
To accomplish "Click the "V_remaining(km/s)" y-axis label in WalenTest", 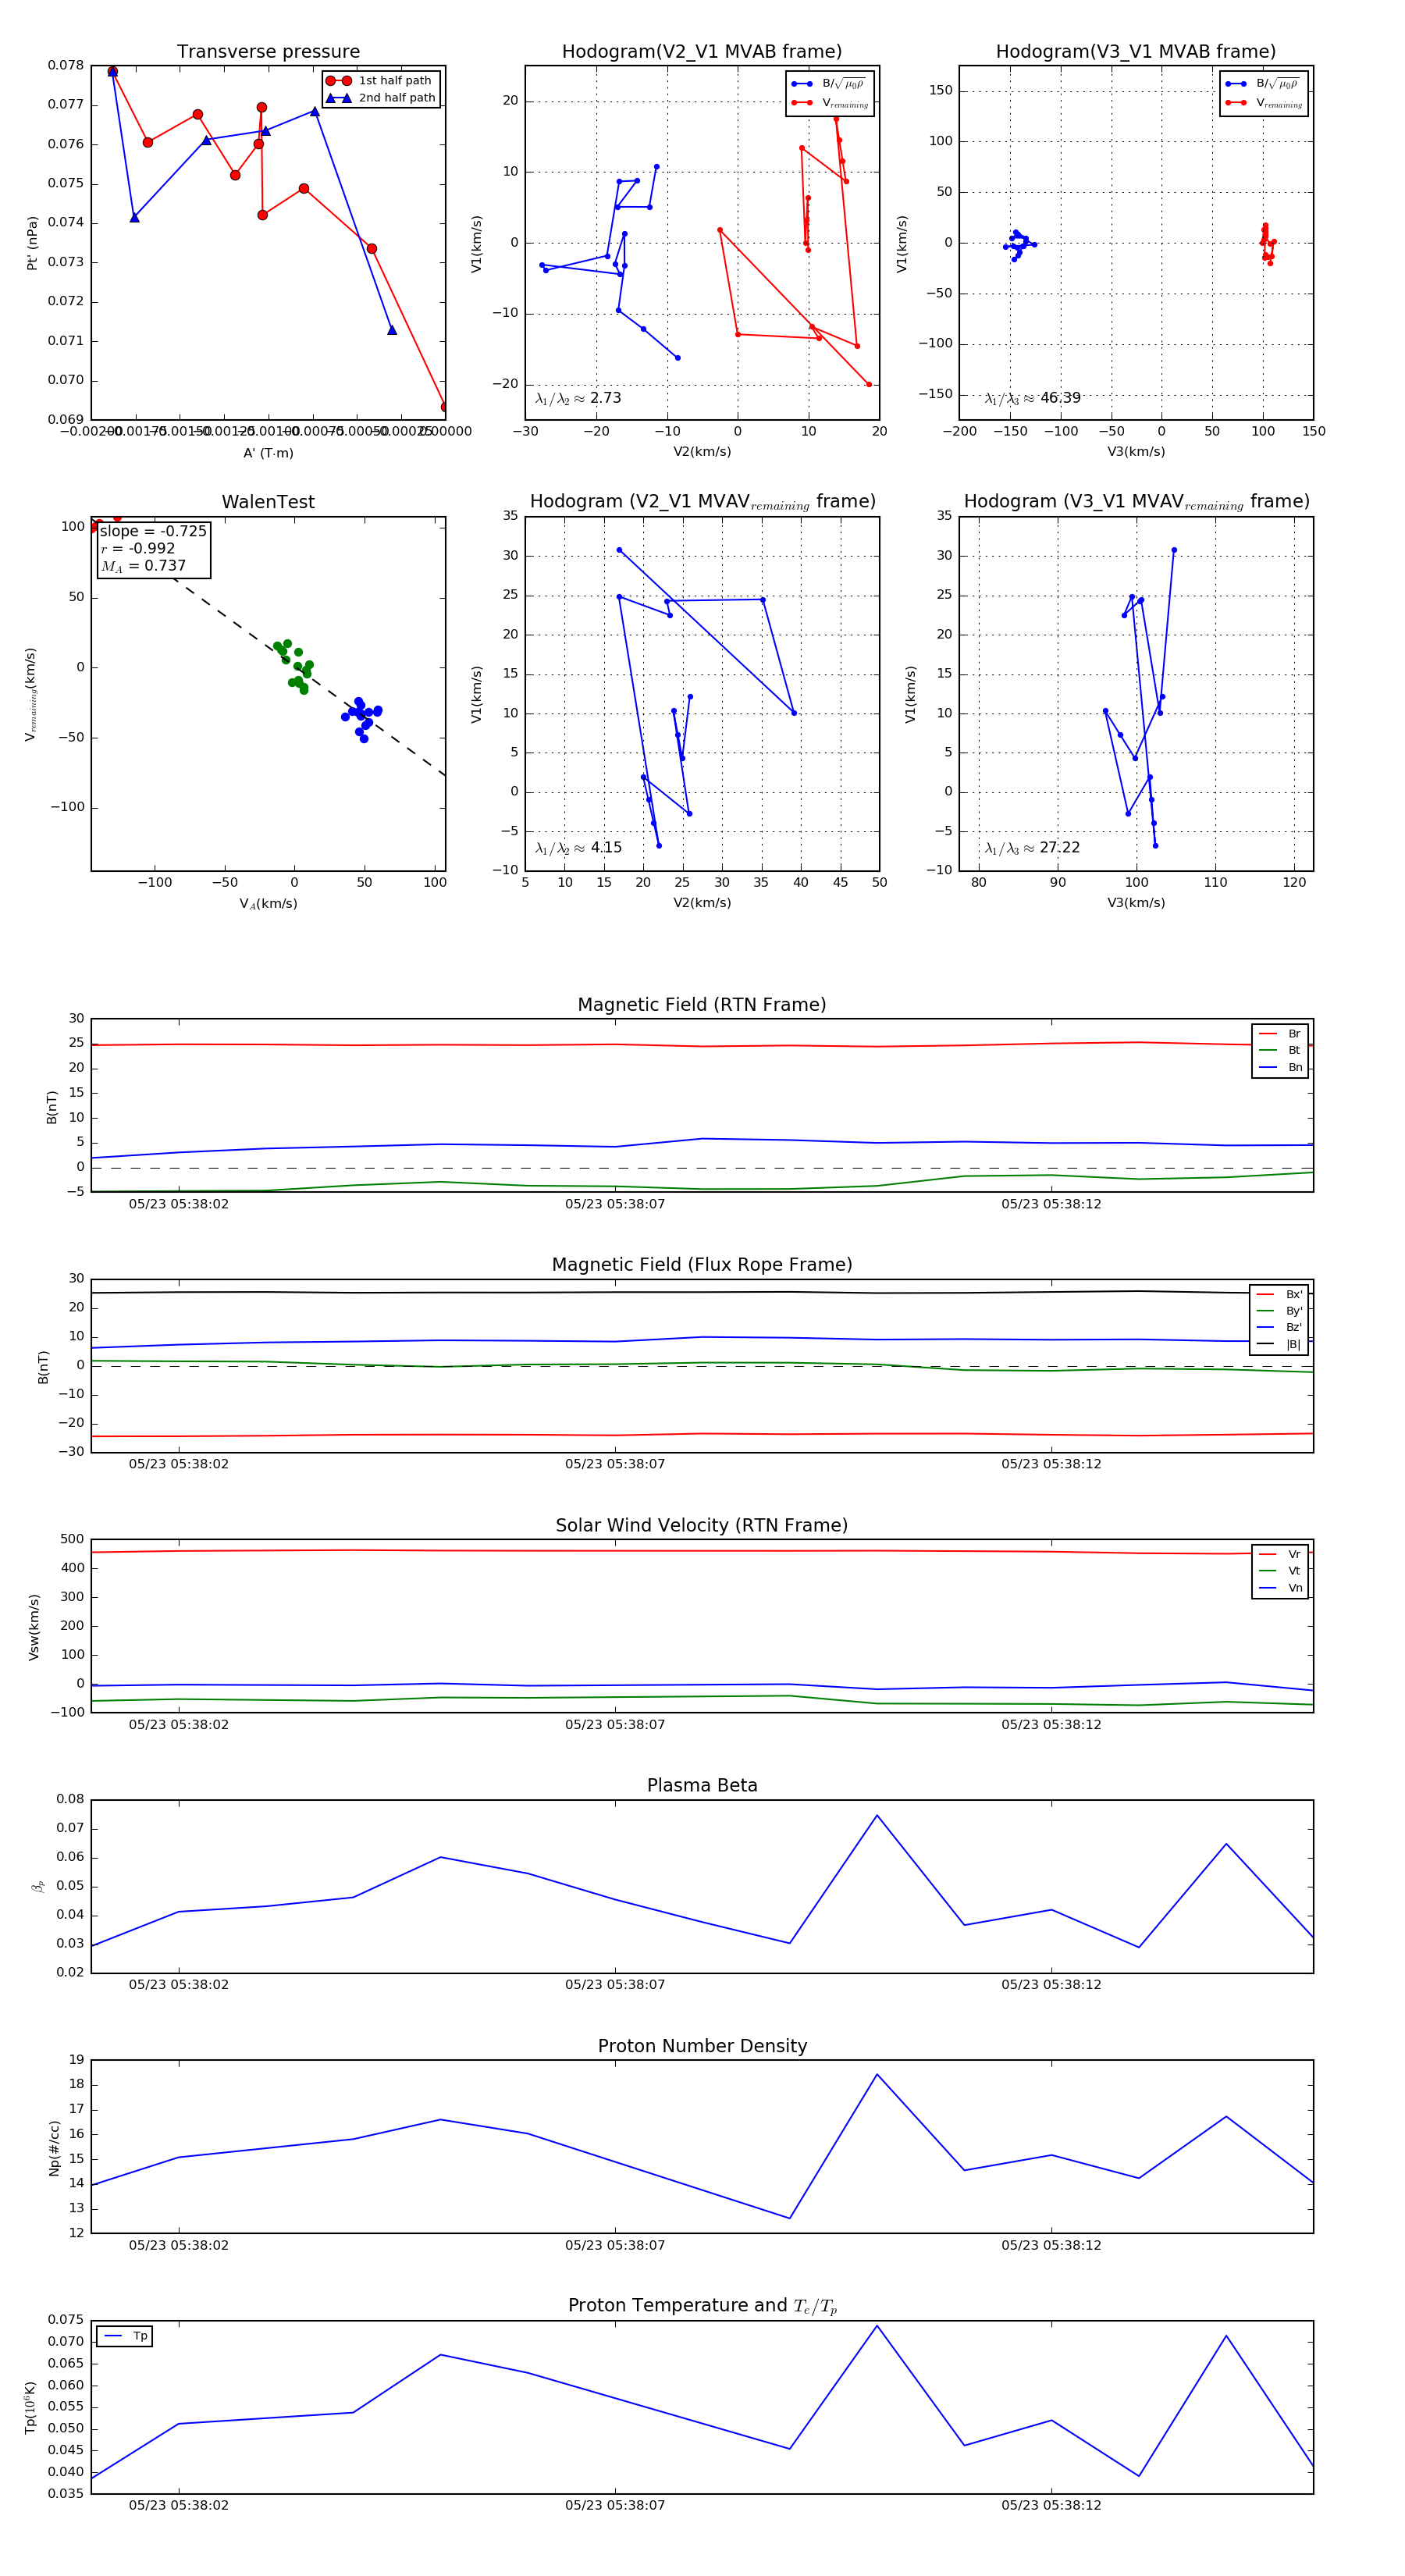I will 31,694.
